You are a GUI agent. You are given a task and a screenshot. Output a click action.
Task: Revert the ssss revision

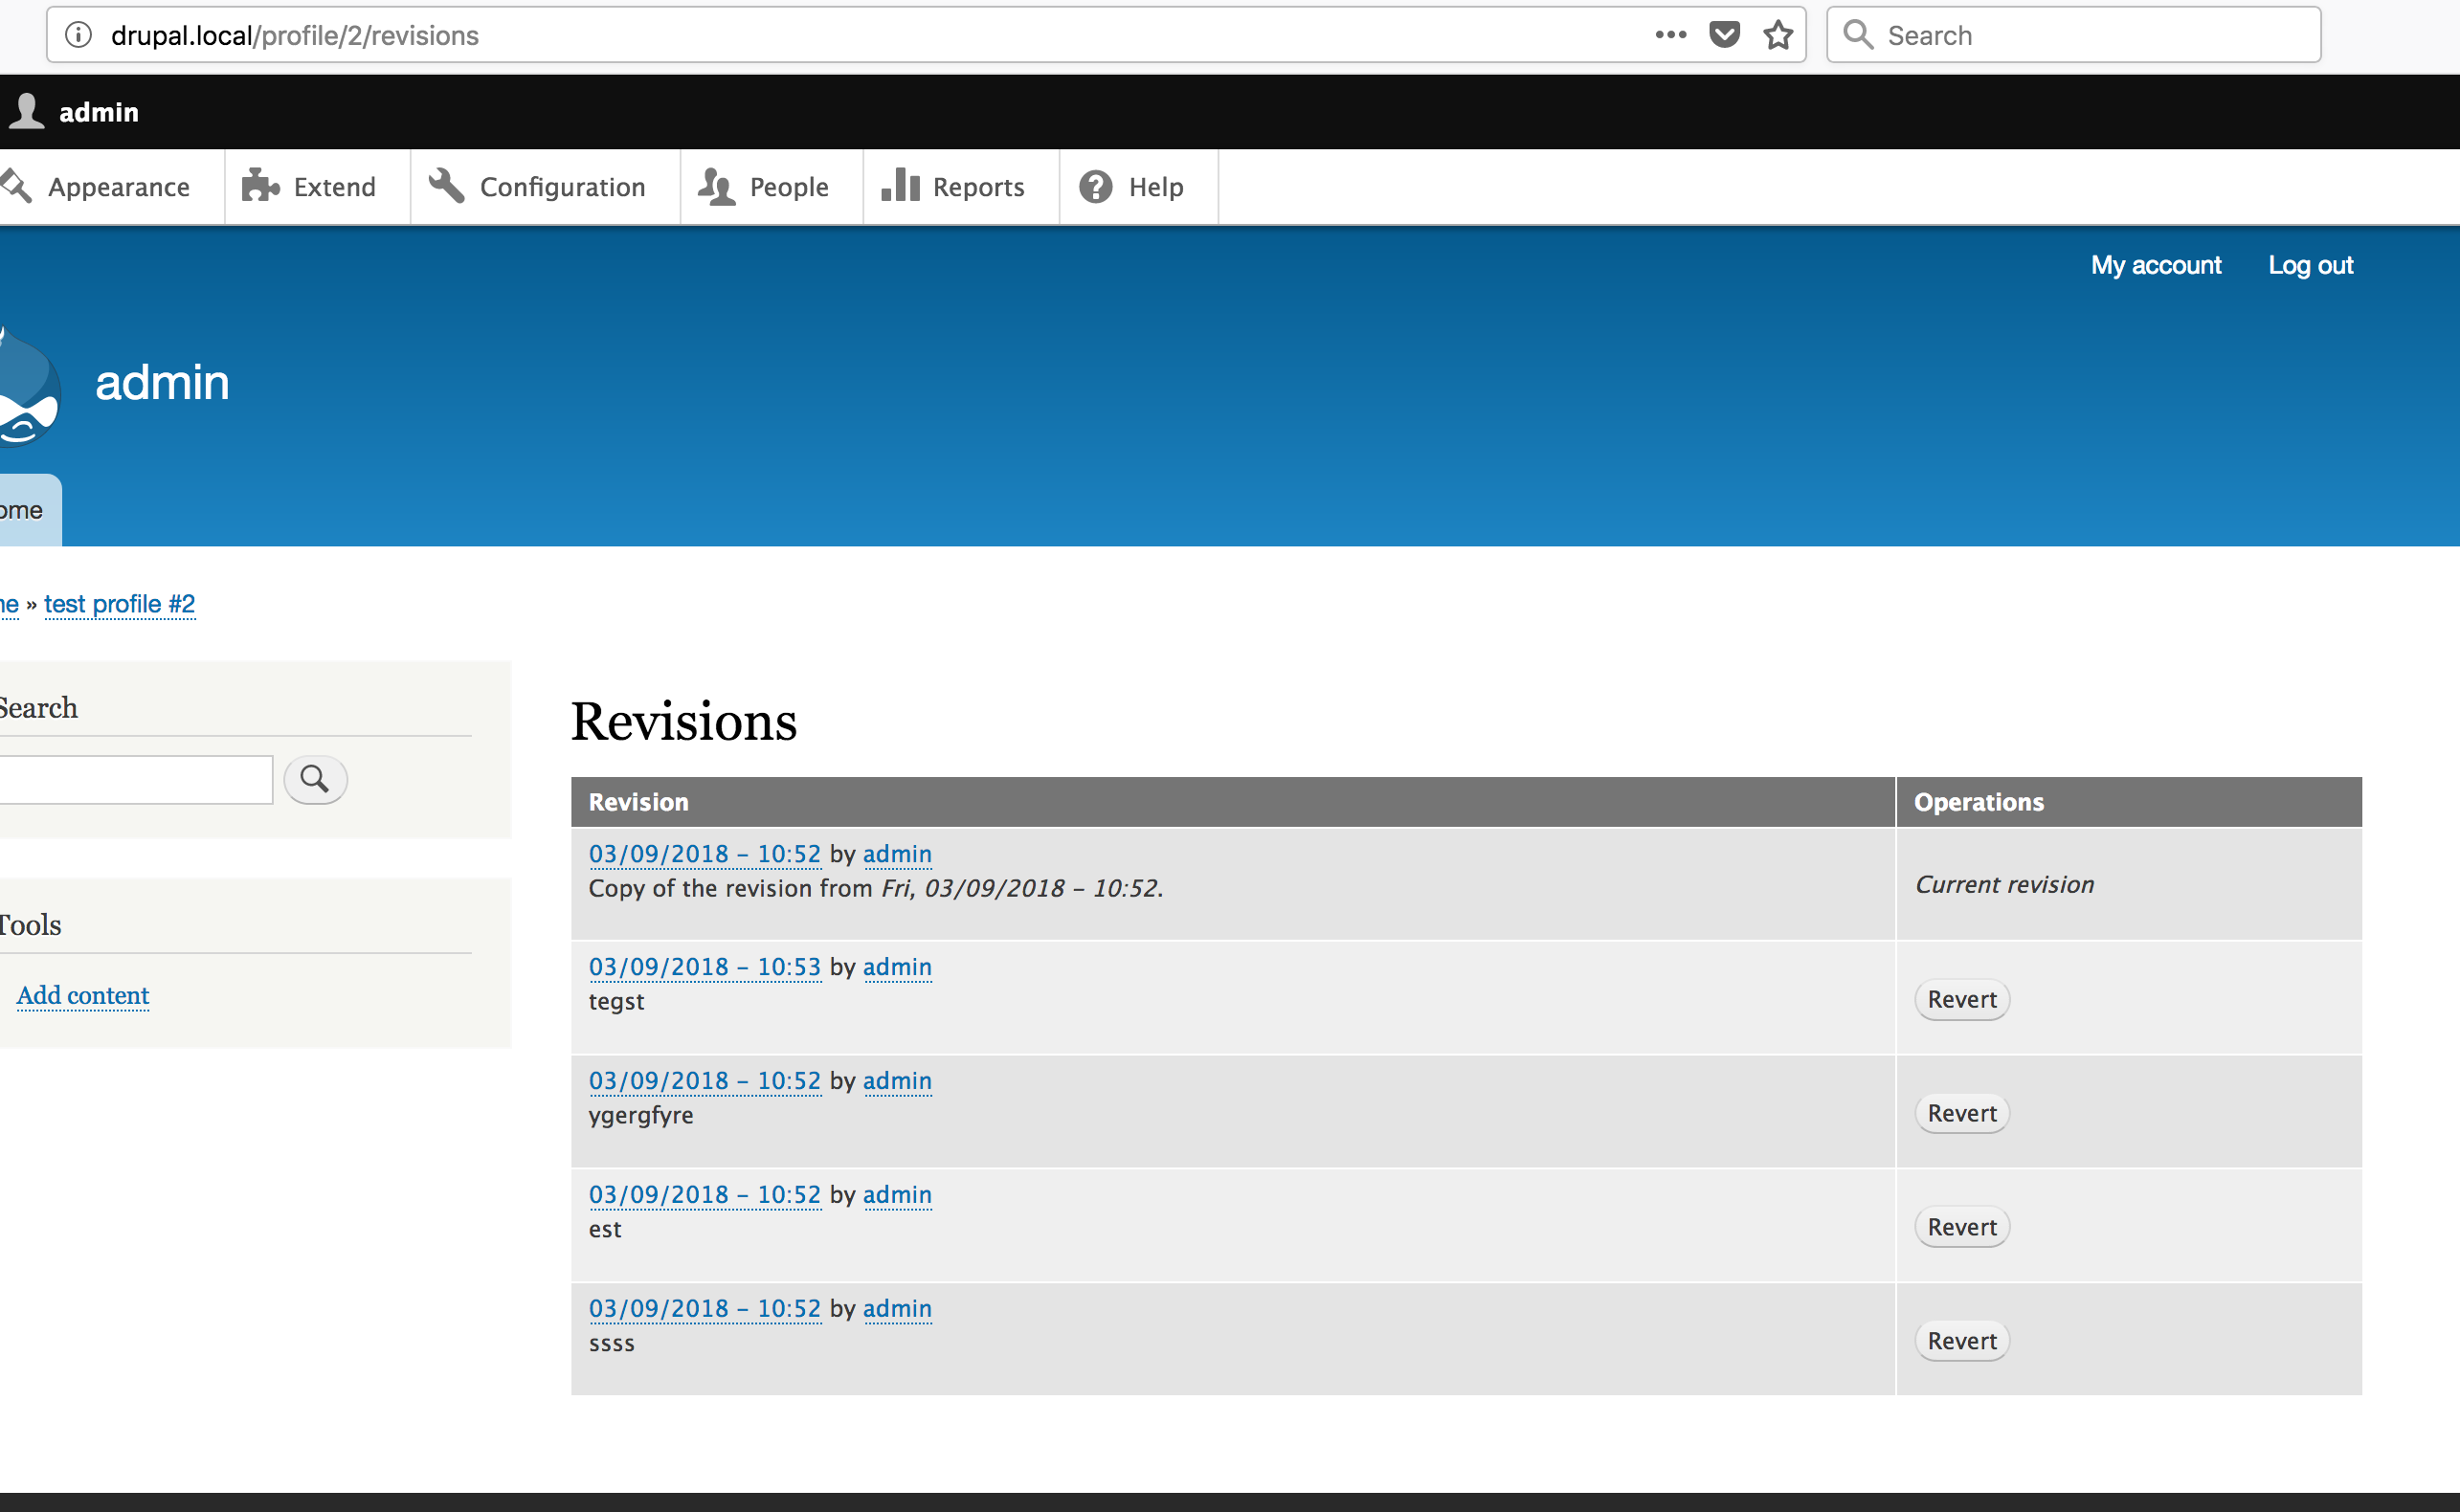[x=1960, y=1340]
